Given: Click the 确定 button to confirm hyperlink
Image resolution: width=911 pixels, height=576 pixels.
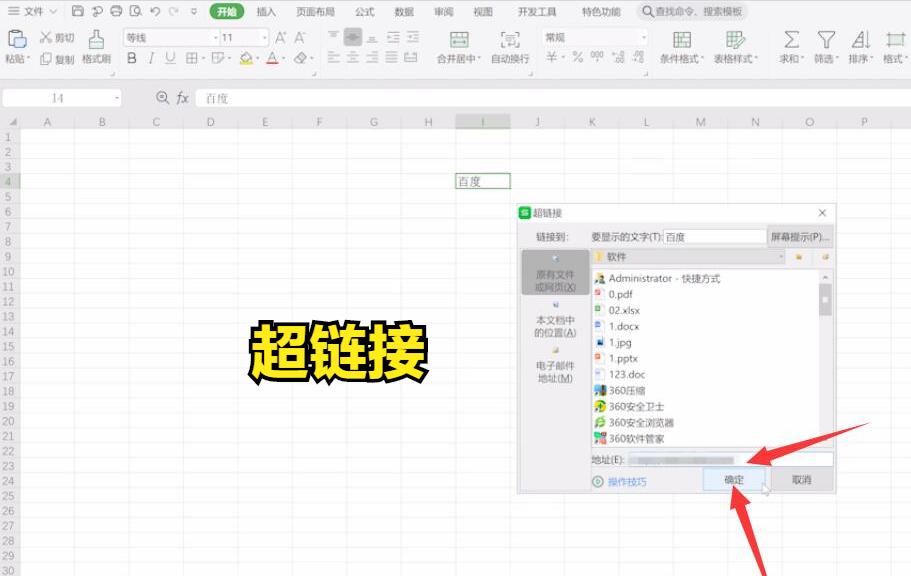Looking at the screenshot, I should pyautogui.click(x=731, y=480).
